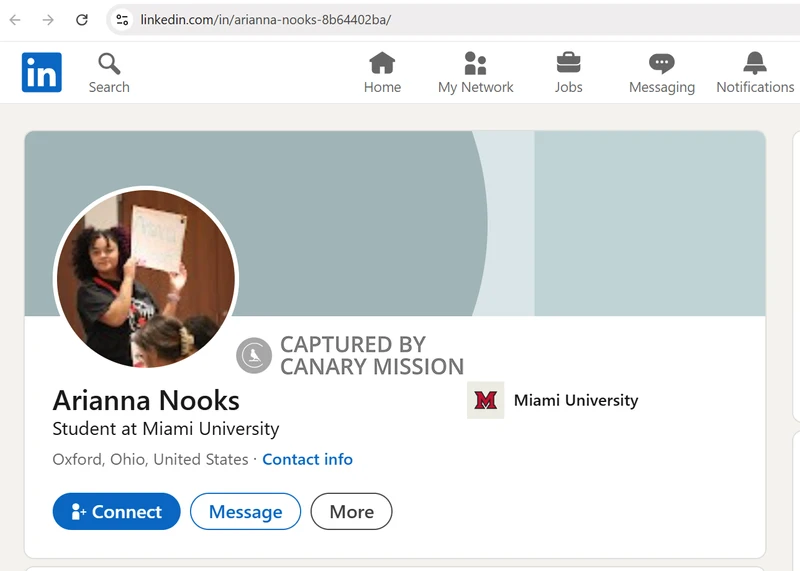The width and height of the screenshot is (800, 571).
Task: Open Notifications bell item
Action: [755, 73]
